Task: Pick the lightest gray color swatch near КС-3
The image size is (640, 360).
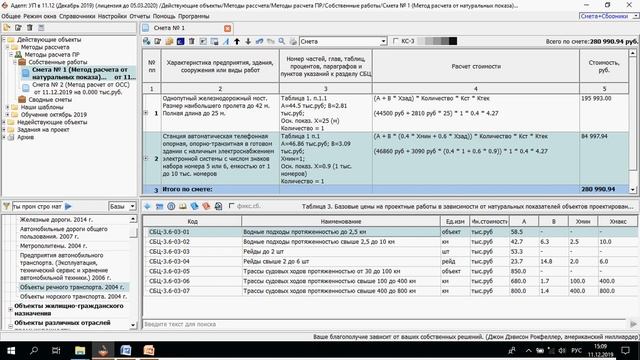Action: coord(422,41)
